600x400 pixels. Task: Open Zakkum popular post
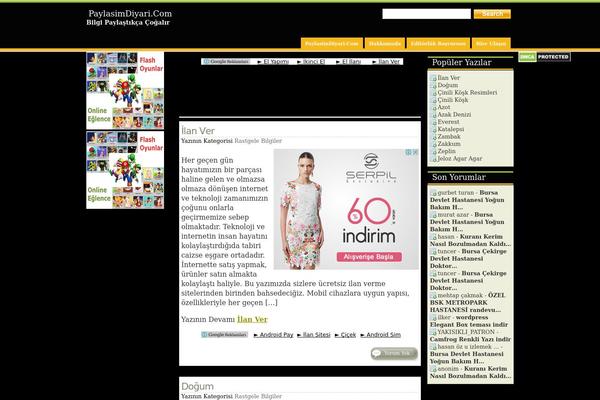449,144
